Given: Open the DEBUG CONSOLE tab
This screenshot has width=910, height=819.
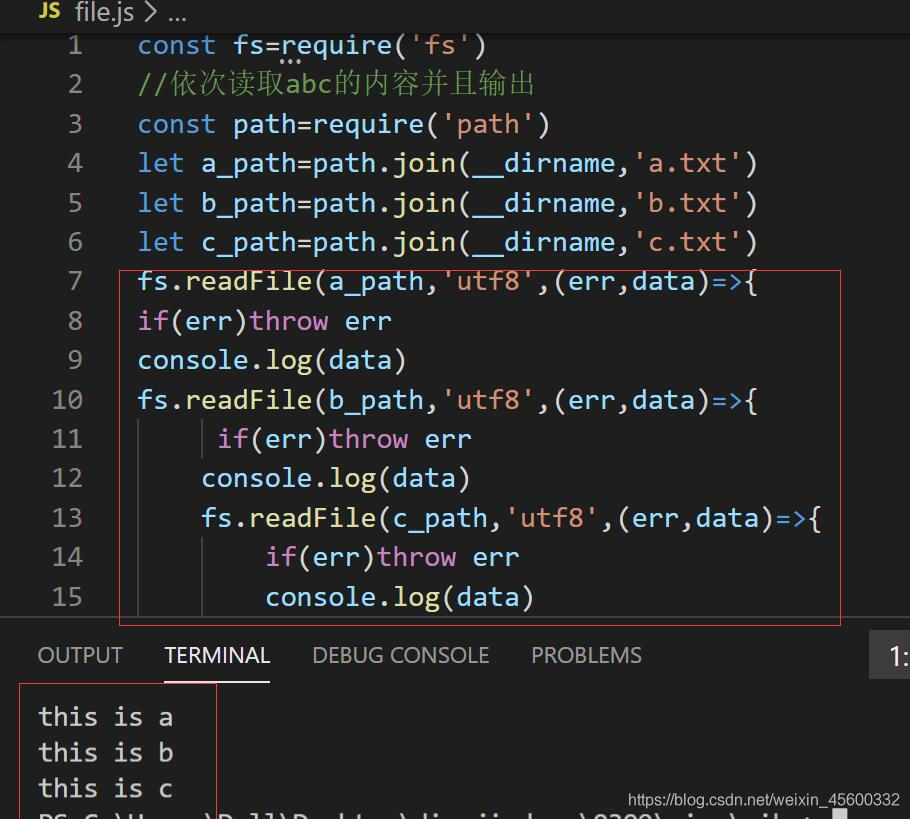Looking at the screenshot, I should click(400, 655).
